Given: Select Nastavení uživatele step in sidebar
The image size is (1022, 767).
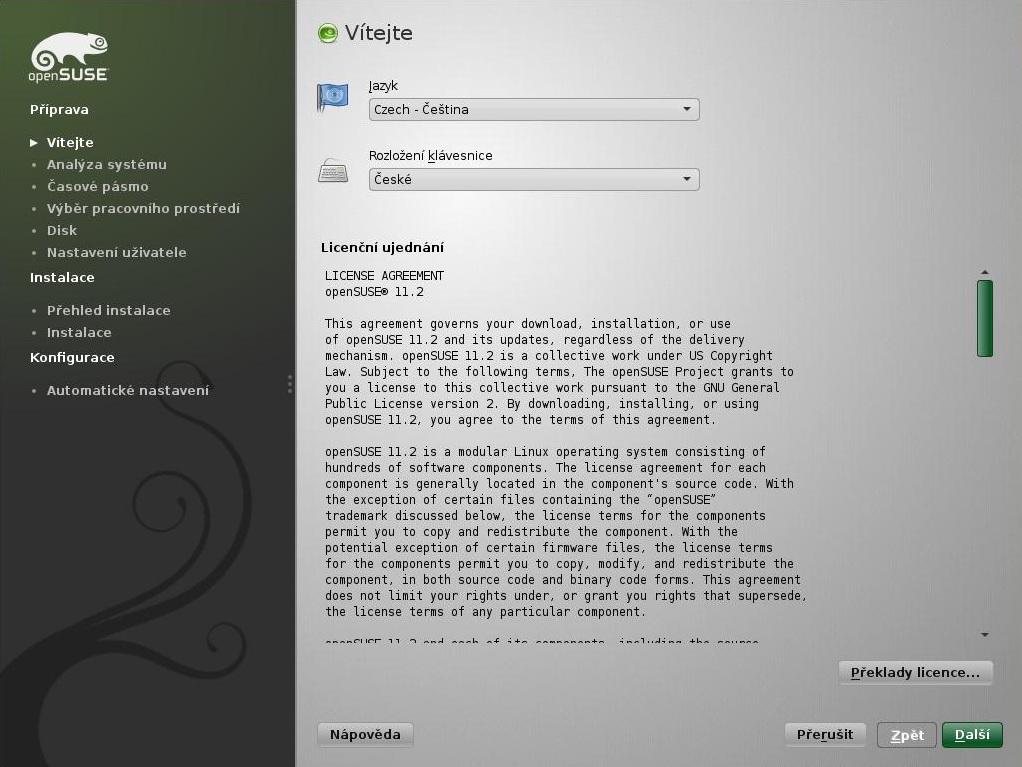Looking at the screenshot, I should click(x=116, y=252).
